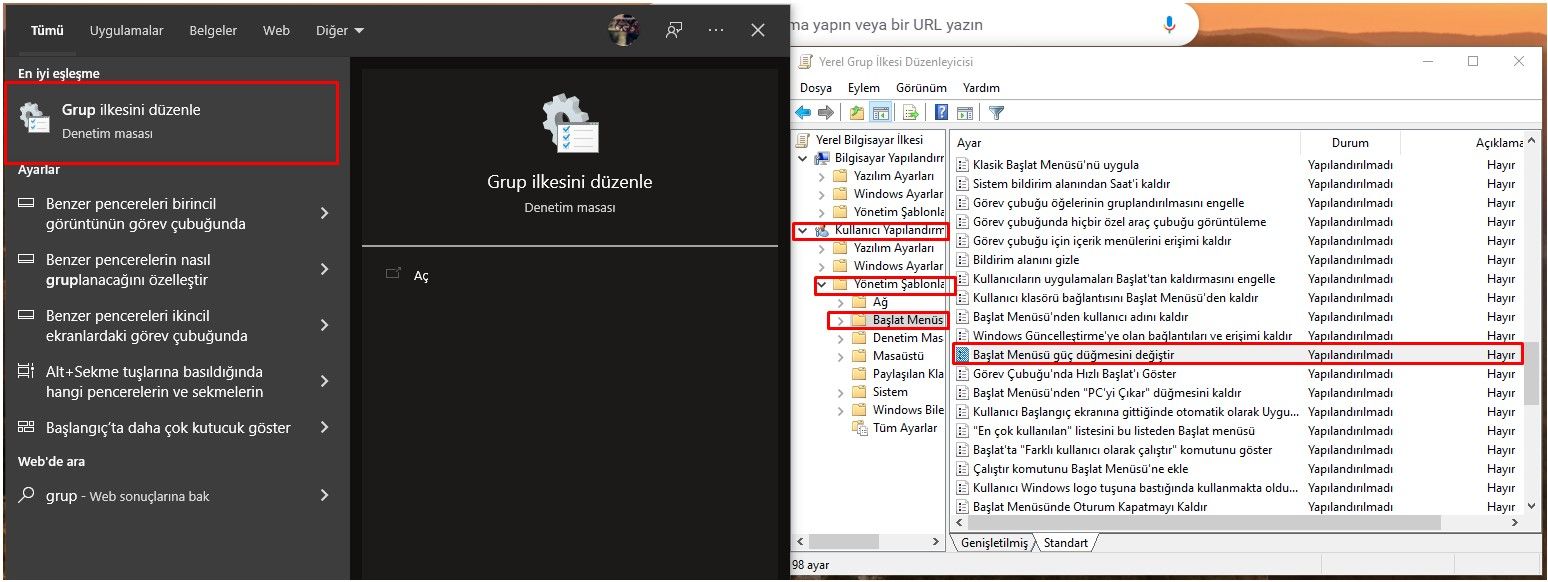This screenshot has height=582, width=1548.
Task: Click the Paylaşılan Klasörler folder icon
Action: point(860,374)
